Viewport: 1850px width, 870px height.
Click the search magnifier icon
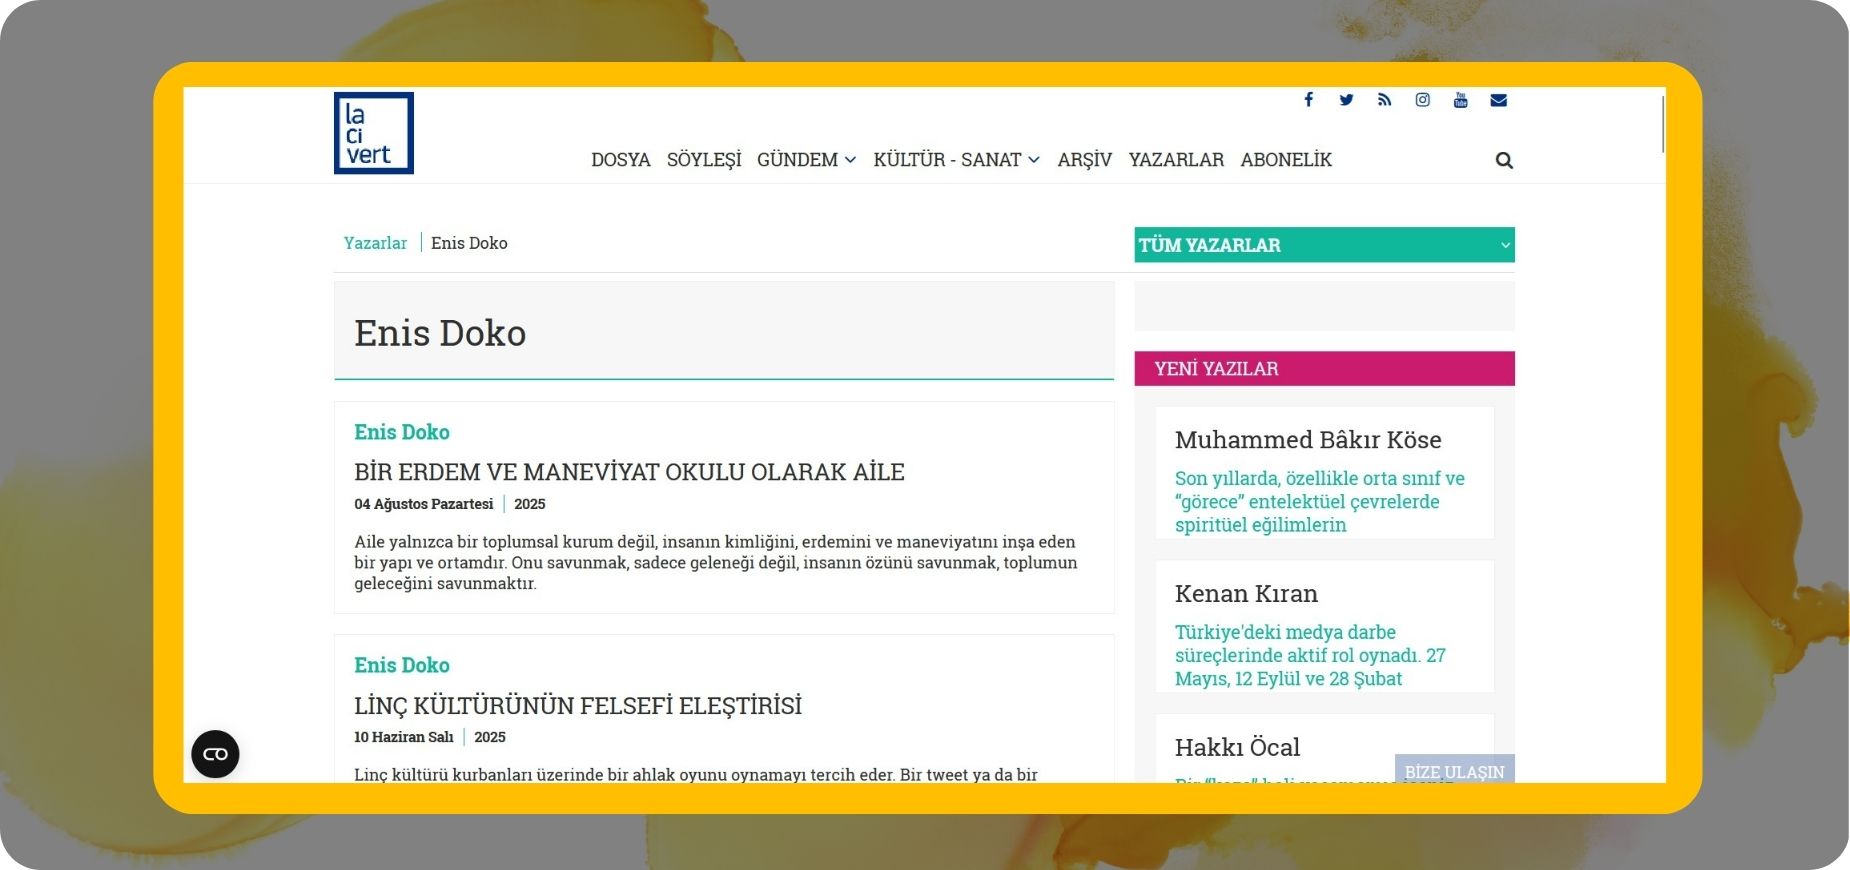click(x=1504, y=160)
